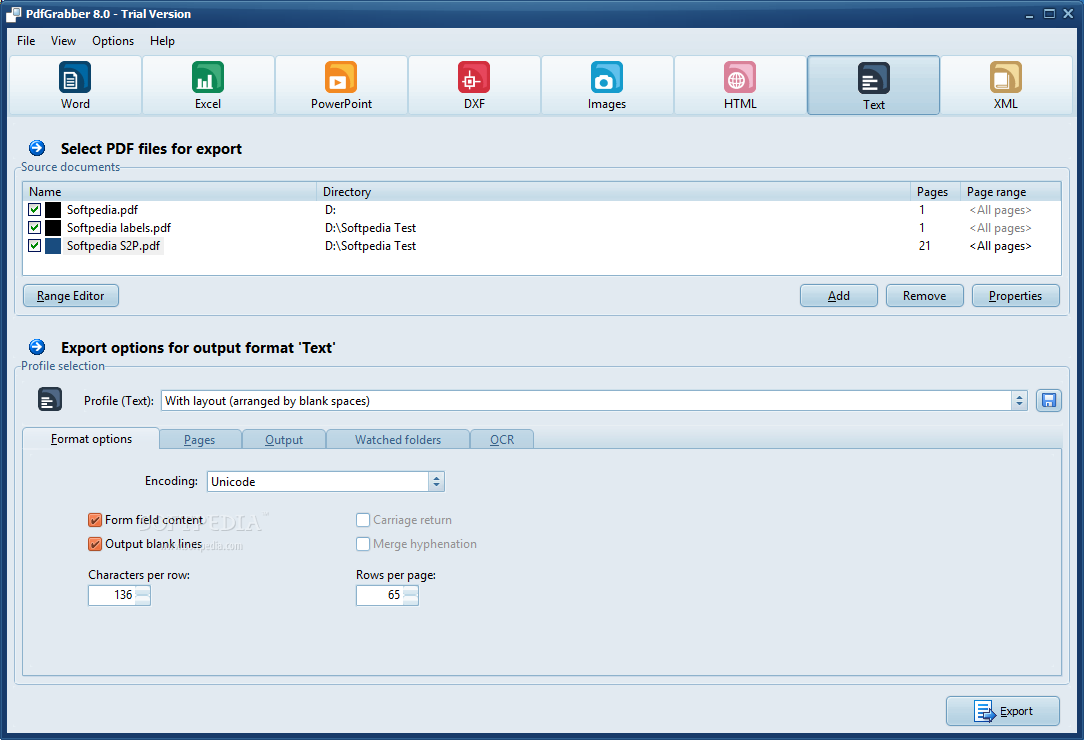Sort by the Pages column header

coord(935,192)
